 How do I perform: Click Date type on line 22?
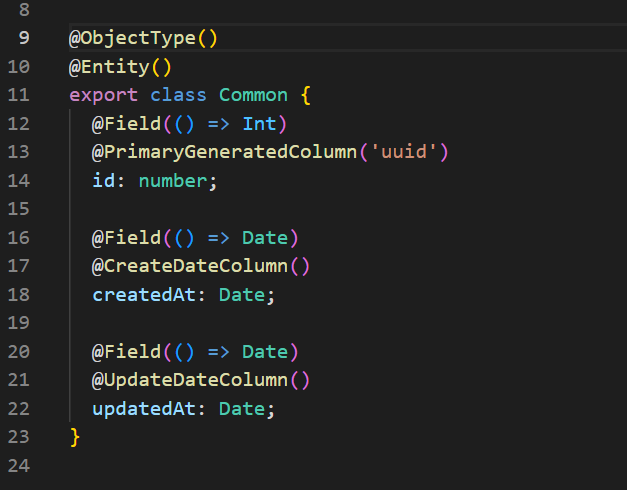point(242,409)
